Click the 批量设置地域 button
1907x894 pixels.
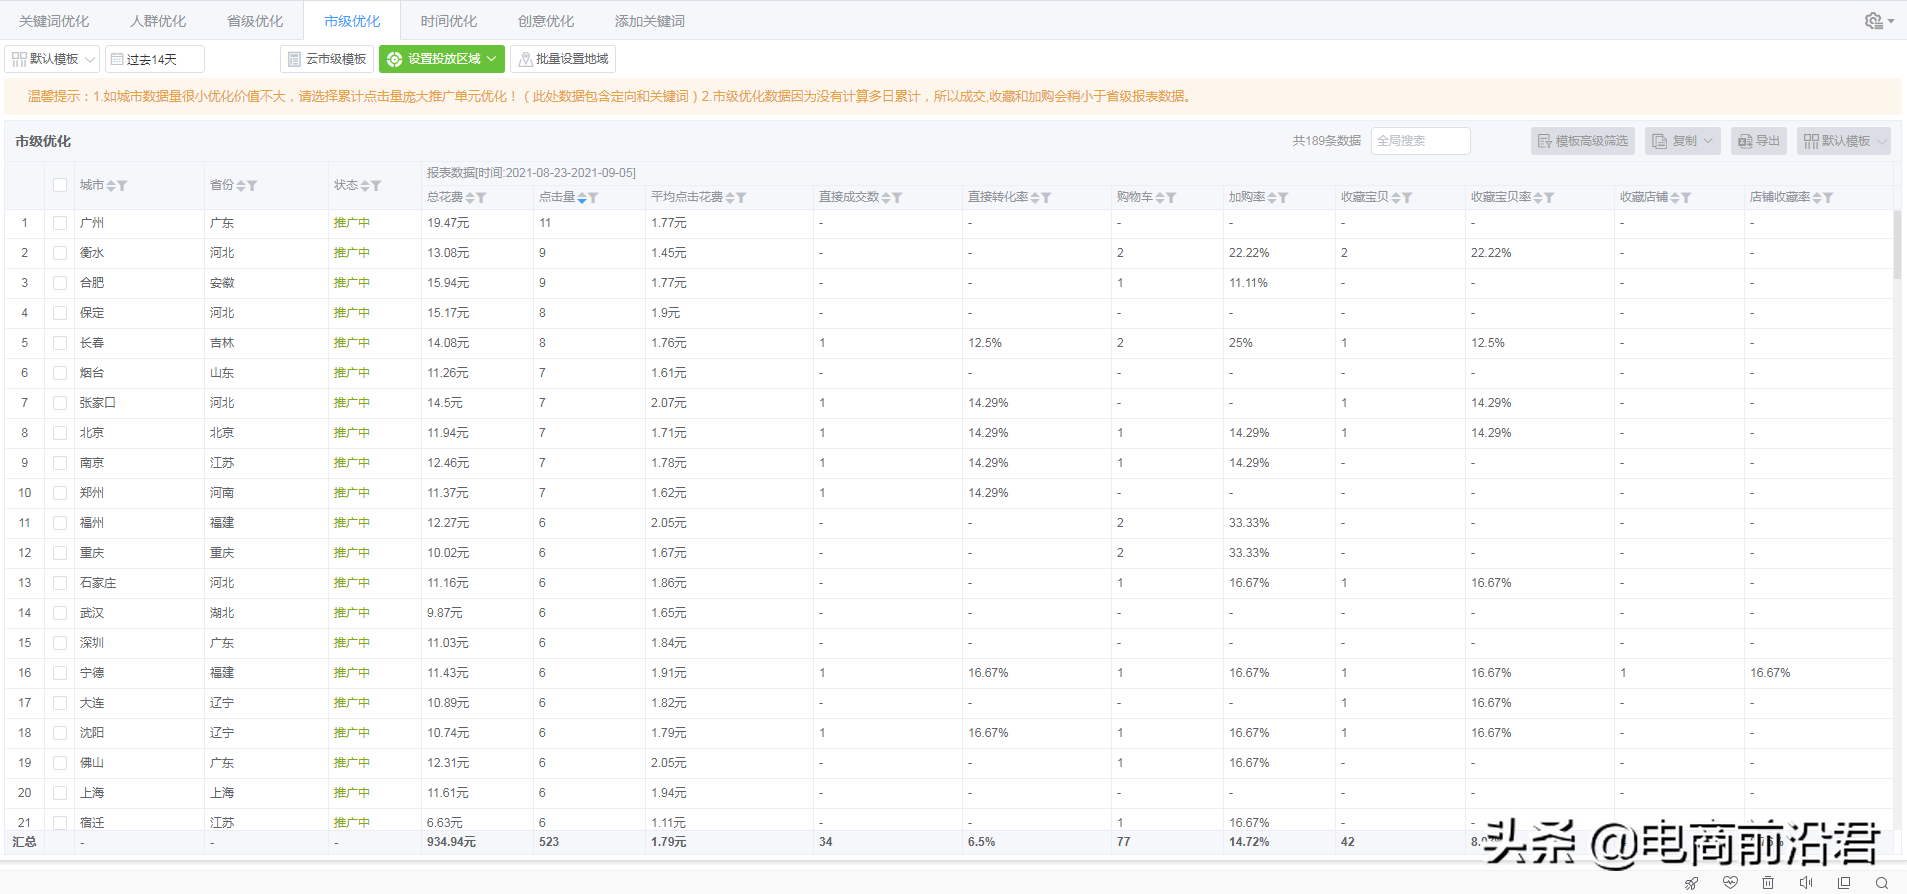point(563,59)
